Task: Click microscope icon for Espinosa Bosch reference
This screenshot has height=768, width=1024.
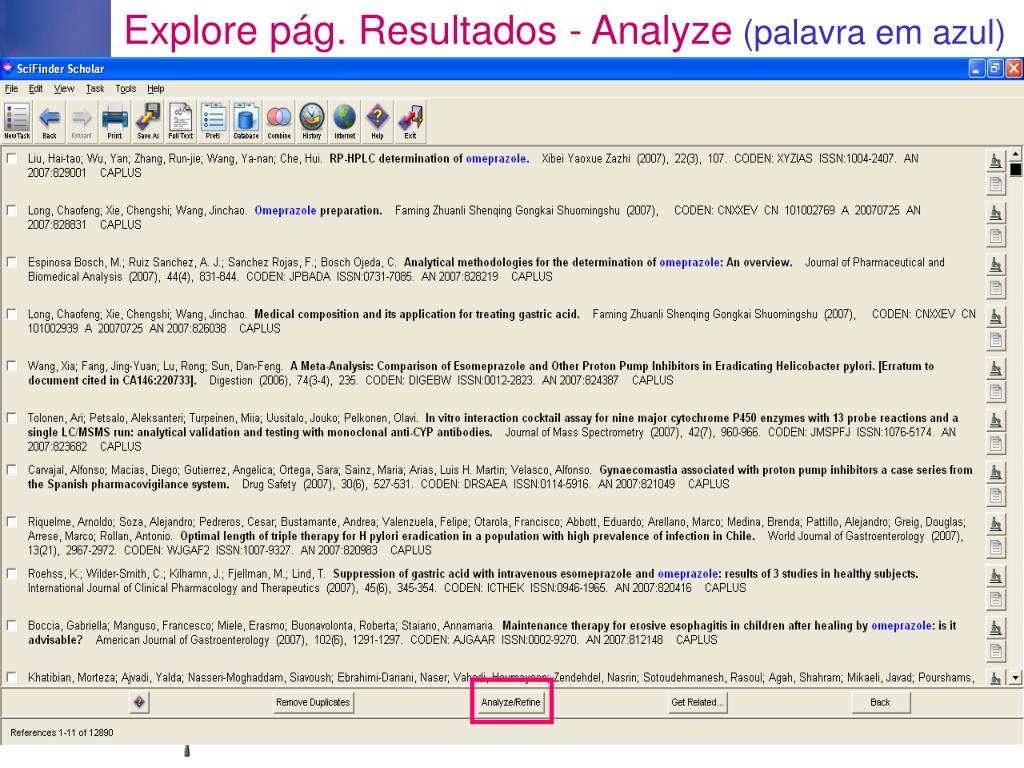Action: (x=995, y=264)
